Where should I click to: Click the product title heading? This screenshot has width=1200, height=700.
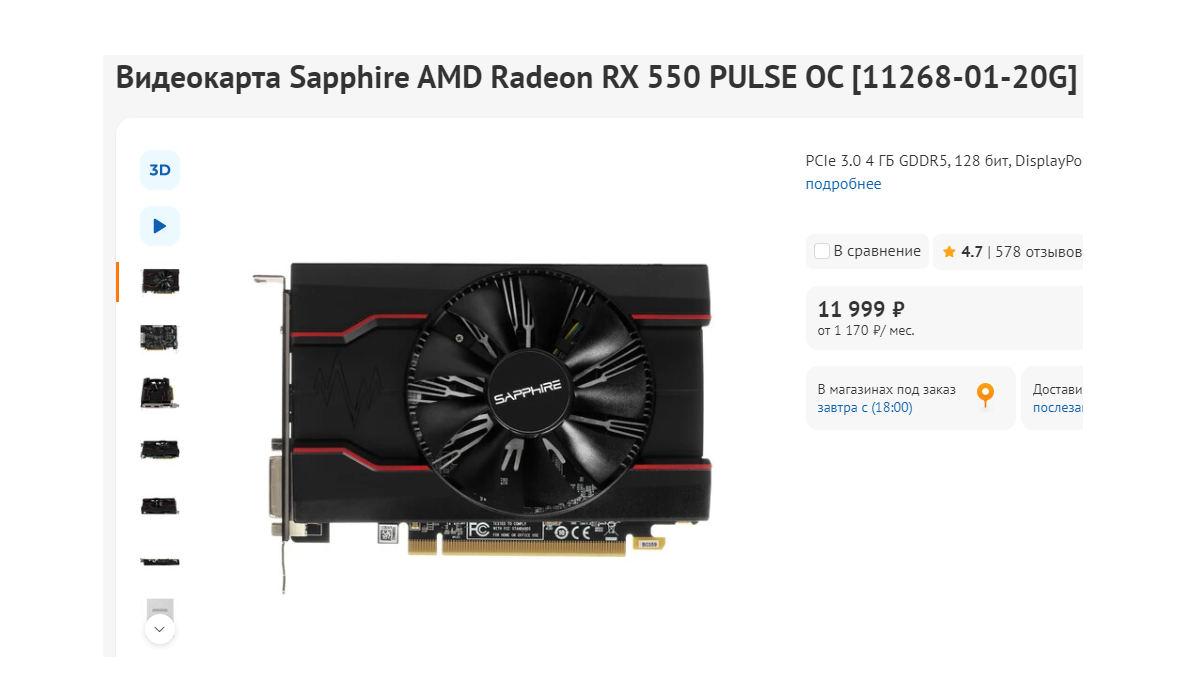pos(597,78)
